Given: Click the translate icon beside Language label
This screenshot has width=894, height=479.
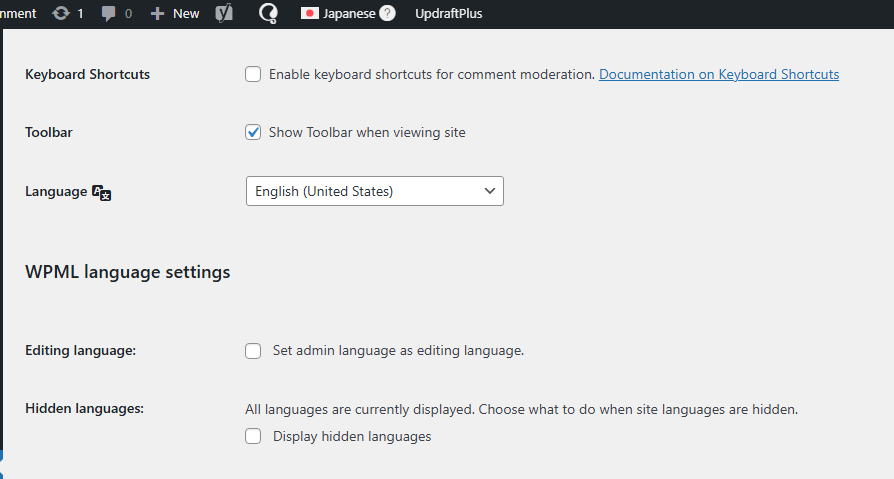Looking at the screenshot, I should pos(101,192).
